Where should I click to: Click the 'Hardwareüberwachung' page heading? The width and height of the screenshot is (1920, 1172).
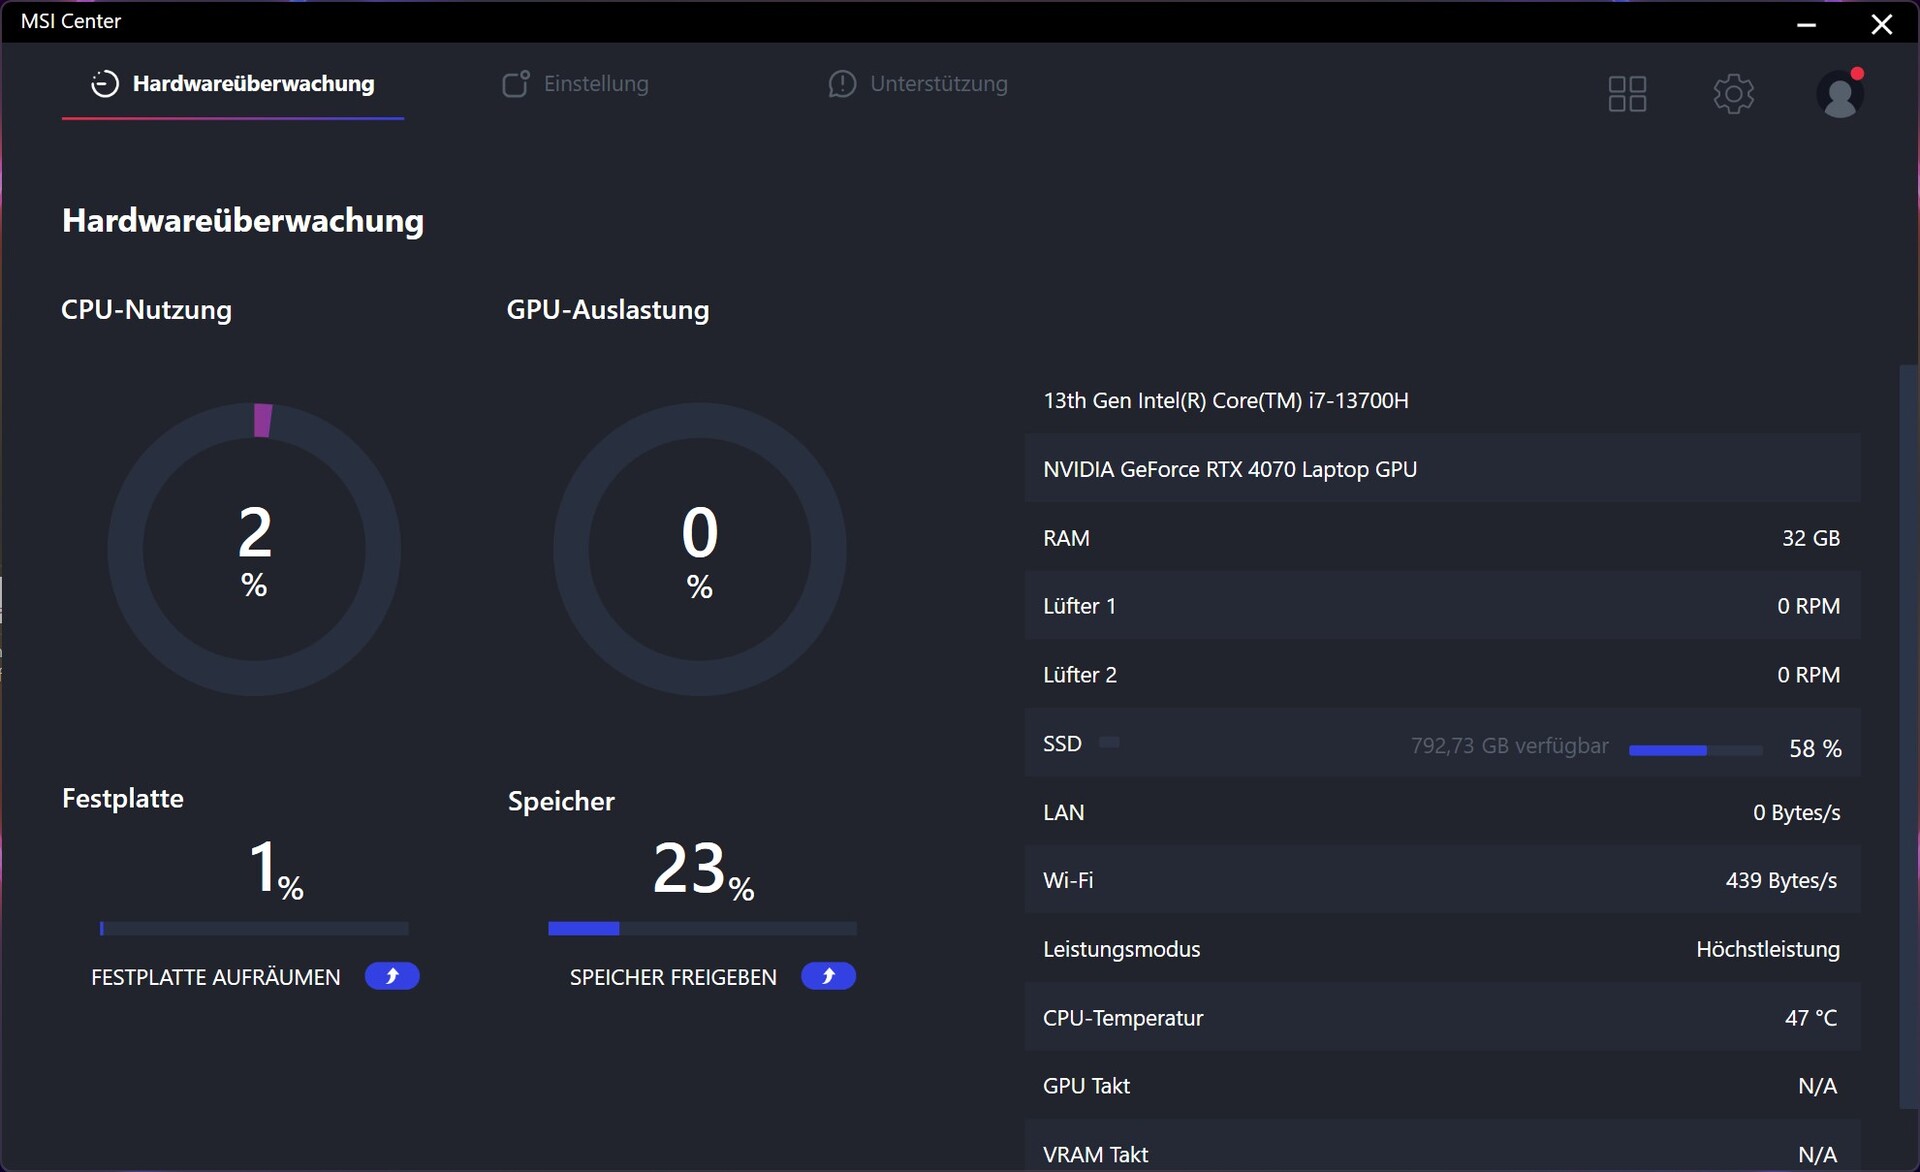click(243, 221)
